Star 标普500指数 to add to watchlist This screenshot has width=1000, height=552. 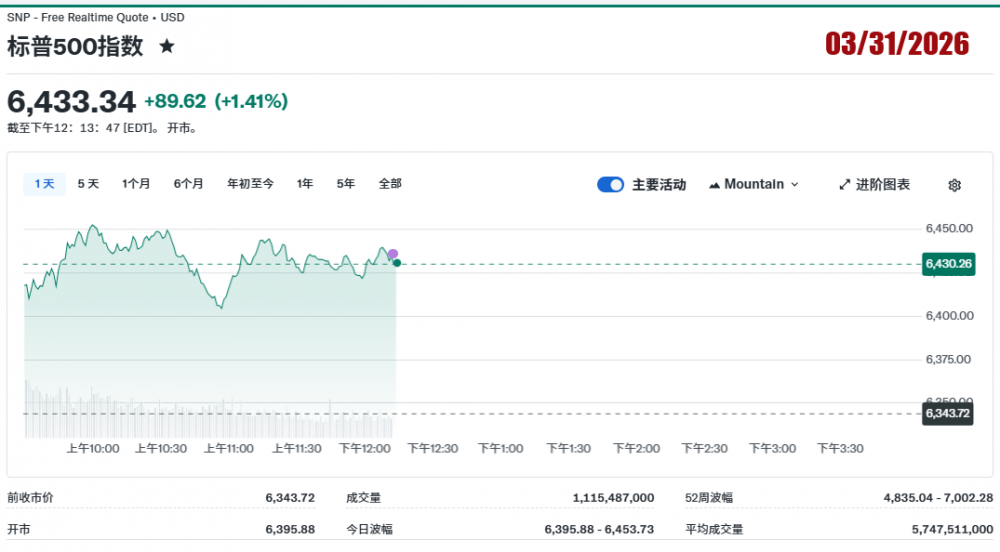click(x=167, y=46)
